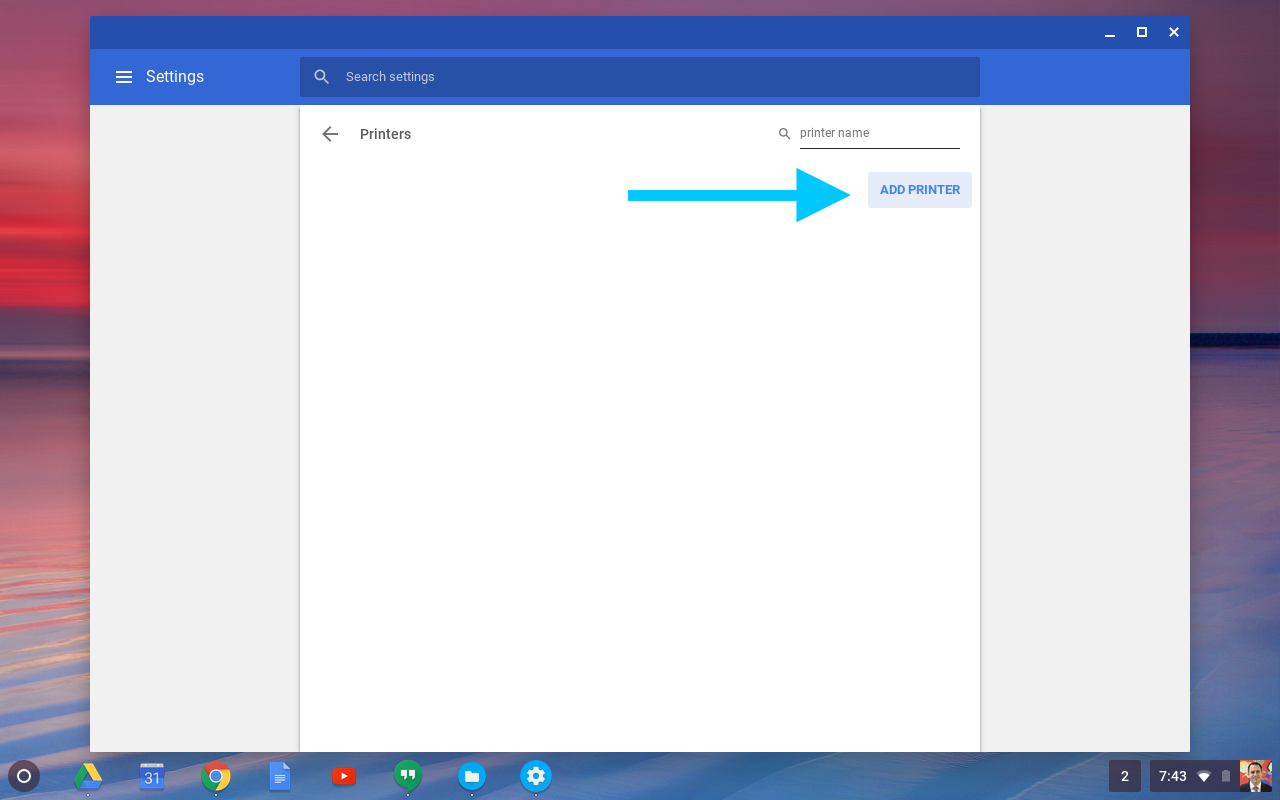The width and height of the screenshot is (1280, 800).
Task: Open the launcher from the shelf
Action: [x=24, y=776]
